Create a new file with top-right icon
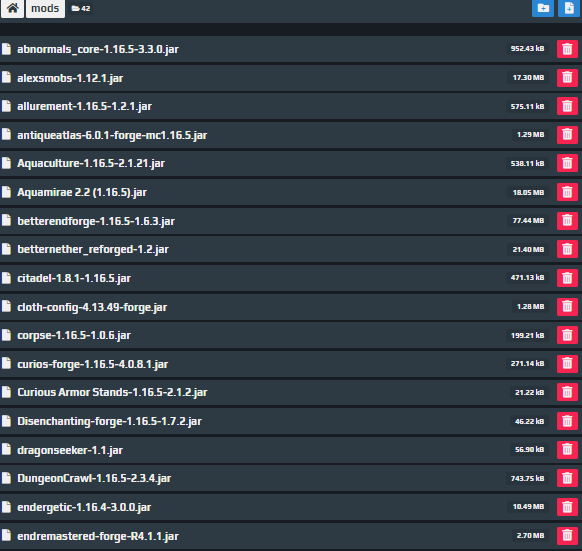Screen dimensions: 582x551 (x=569, y=8)
